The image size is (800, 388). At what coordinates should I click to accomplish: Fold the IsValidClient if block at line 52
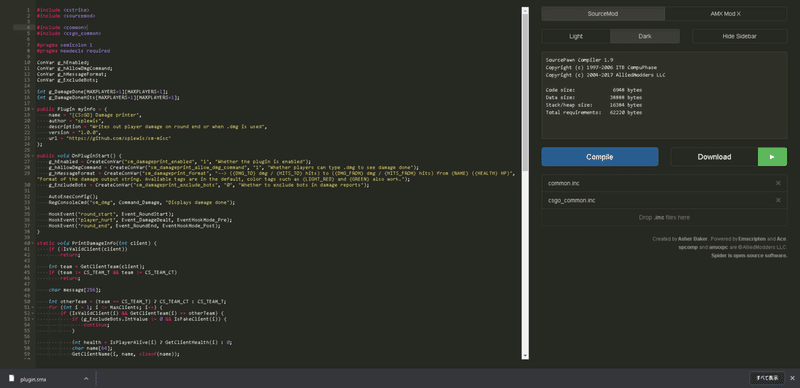(x=33, y=313)
